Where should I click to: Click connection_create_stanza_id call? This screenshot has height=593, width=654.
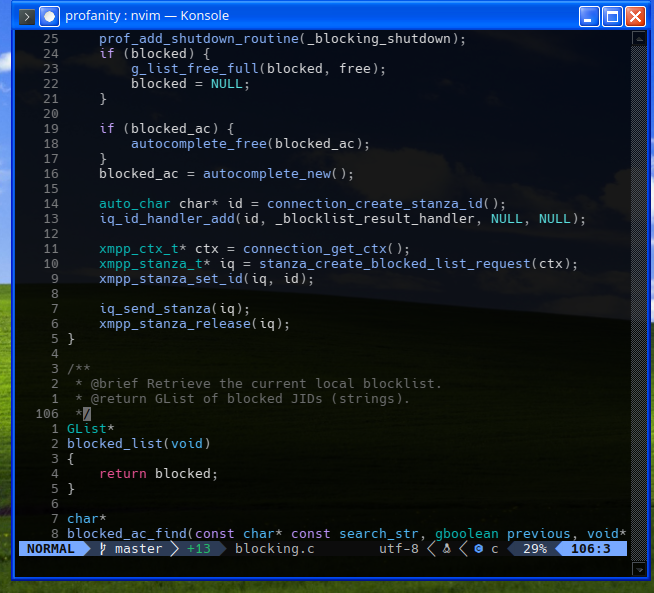pos(375,204)
